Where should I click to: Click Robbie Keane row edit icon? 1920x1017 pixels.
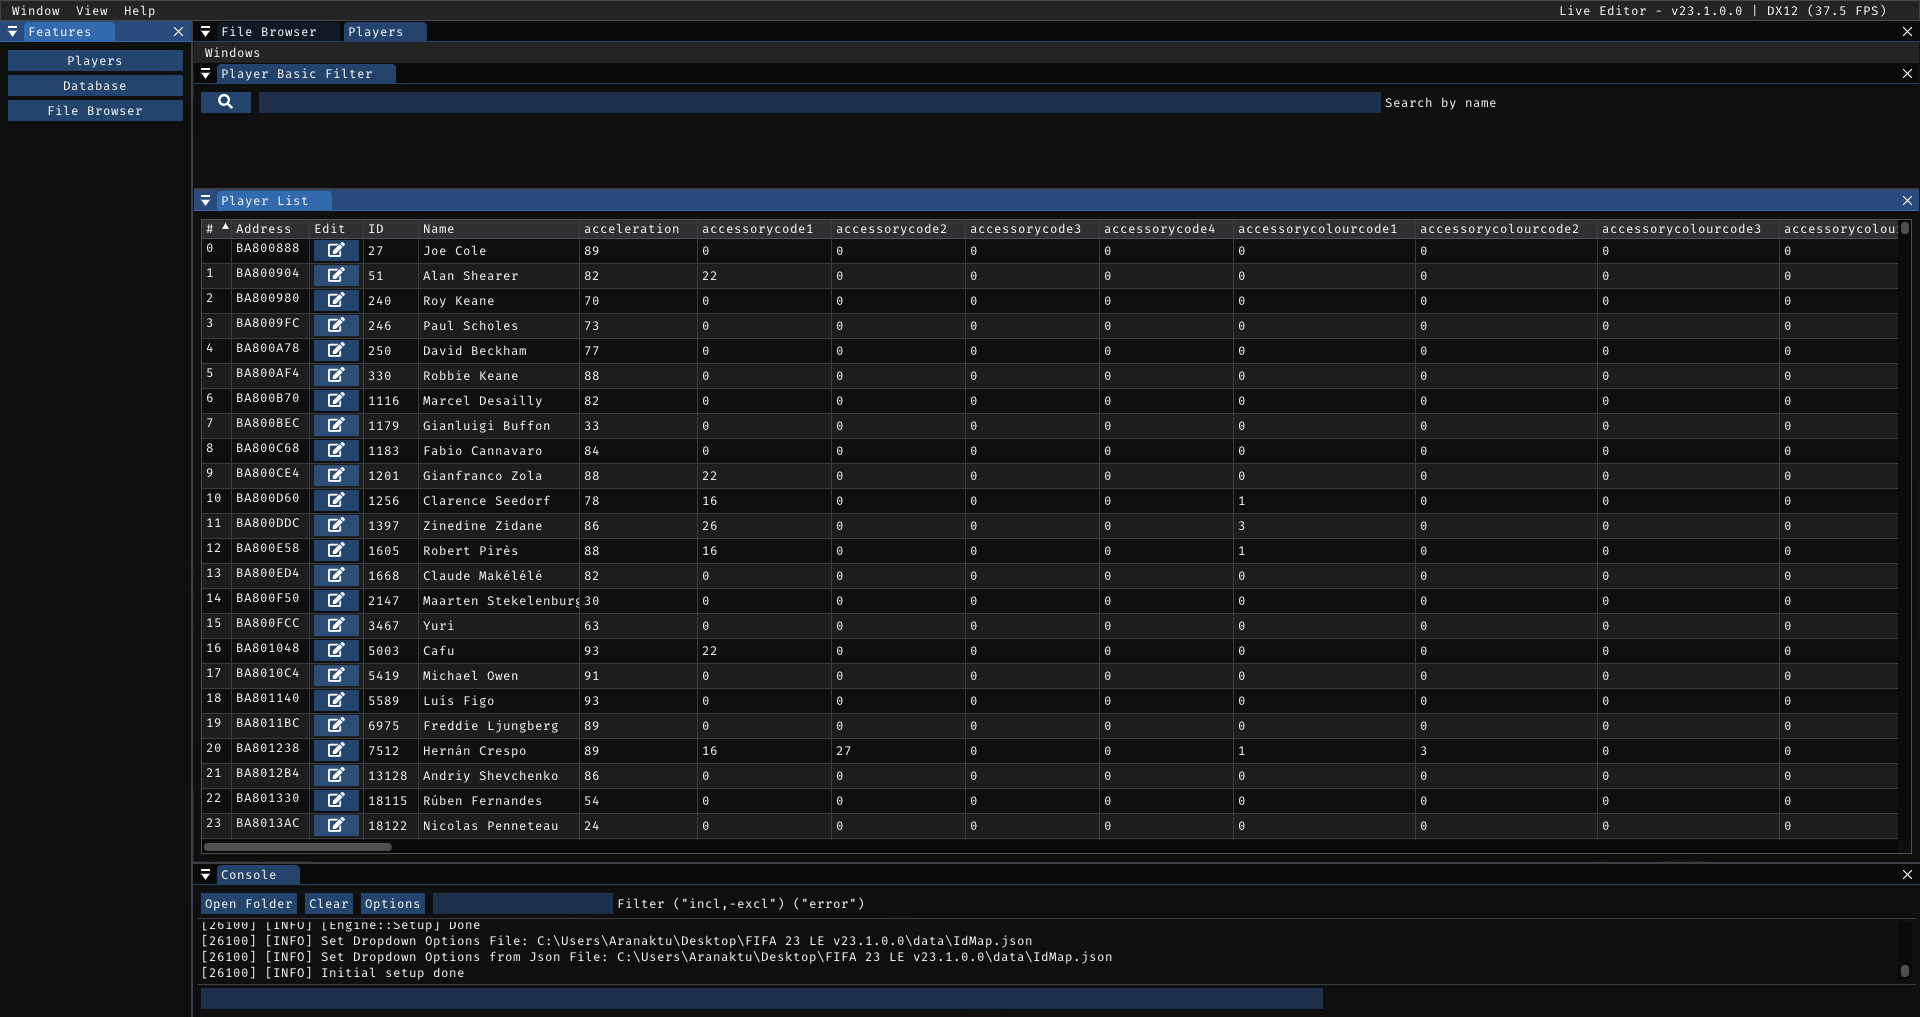[x=336, y=375]
